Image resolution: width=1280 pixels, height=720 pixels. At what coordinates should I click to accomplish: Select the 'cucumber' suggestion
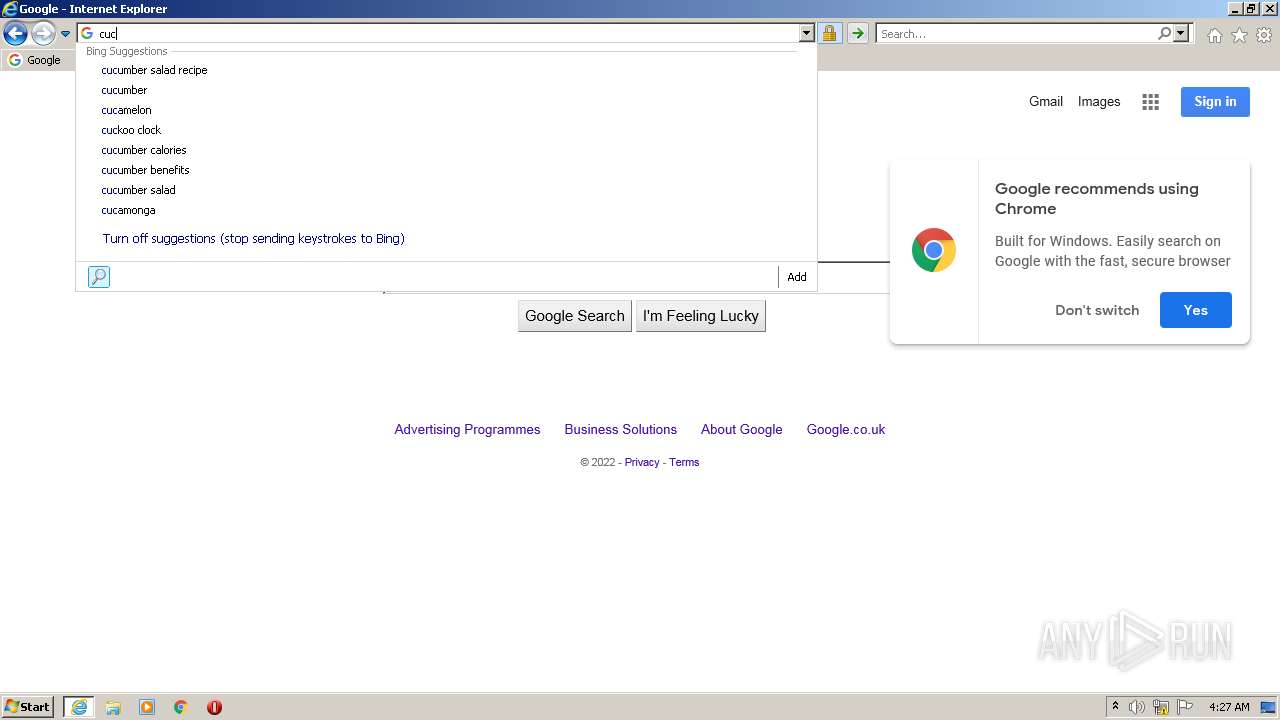click(124, 90)
